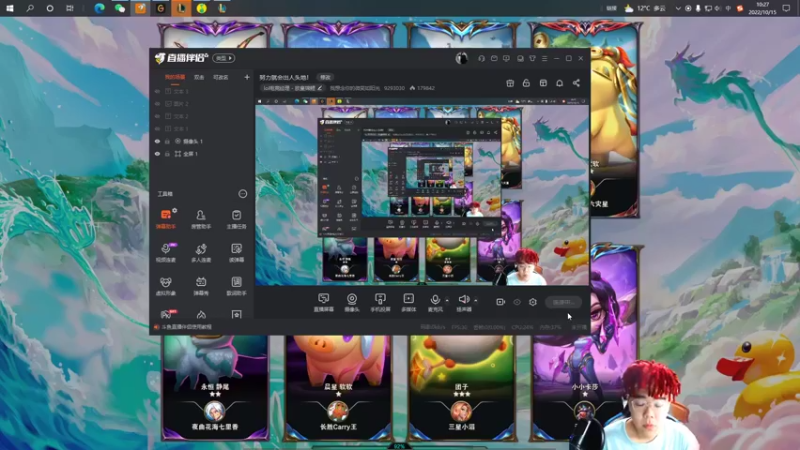Viewport: 800px width, 450px height.
Task: Open the layout grid icon beside the bell
Action: pos(543,83)
